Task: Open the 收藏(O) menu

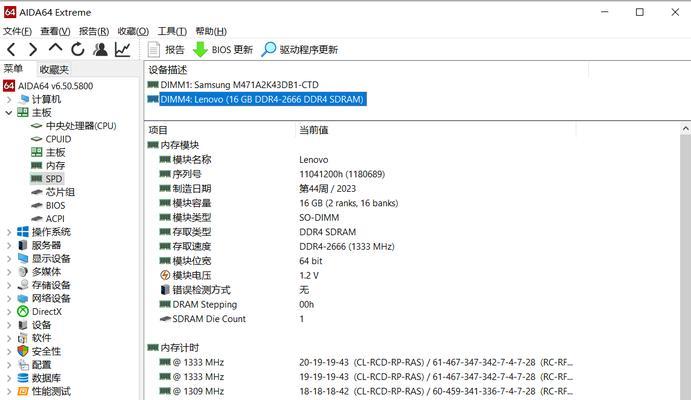Action: [133, 31]
